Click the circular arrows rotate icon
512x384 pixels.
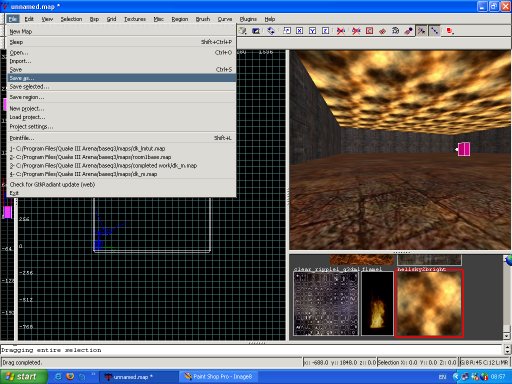pos(271,31)
